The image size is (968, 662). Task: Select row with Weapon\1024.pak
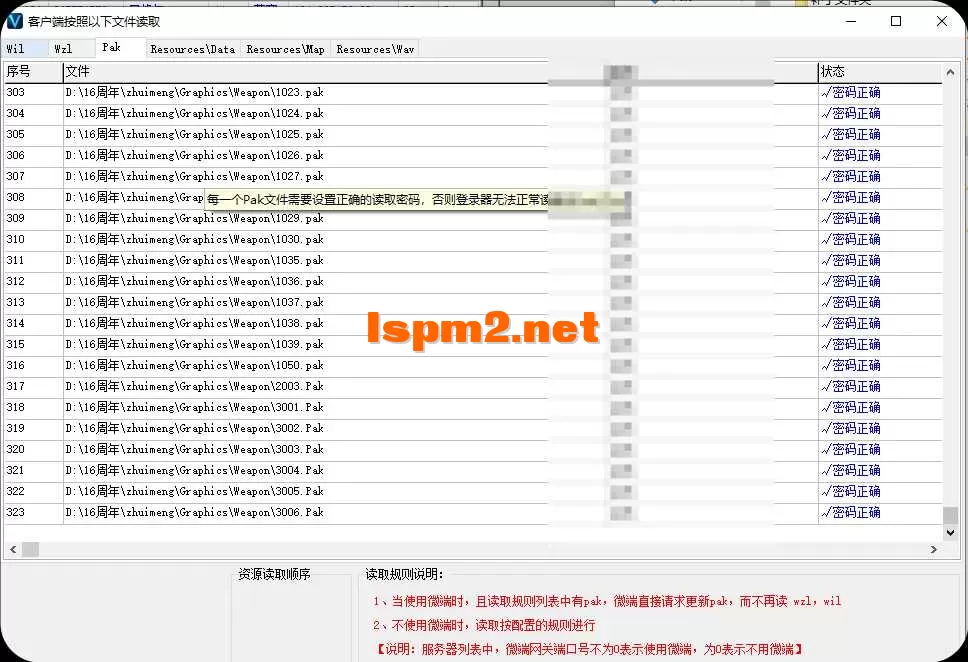coord(474,114)
